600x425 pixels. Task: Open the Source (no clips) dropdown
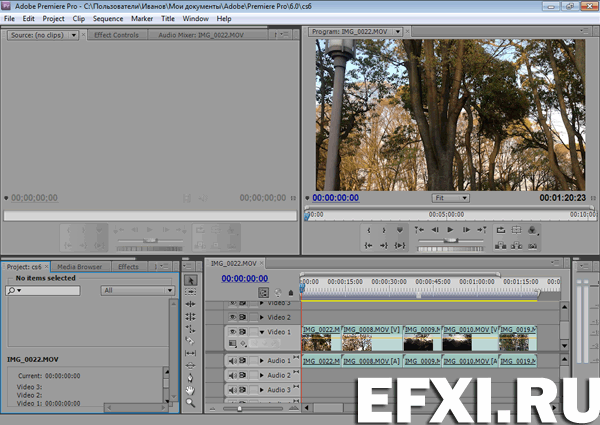click(x=74, y=35)
